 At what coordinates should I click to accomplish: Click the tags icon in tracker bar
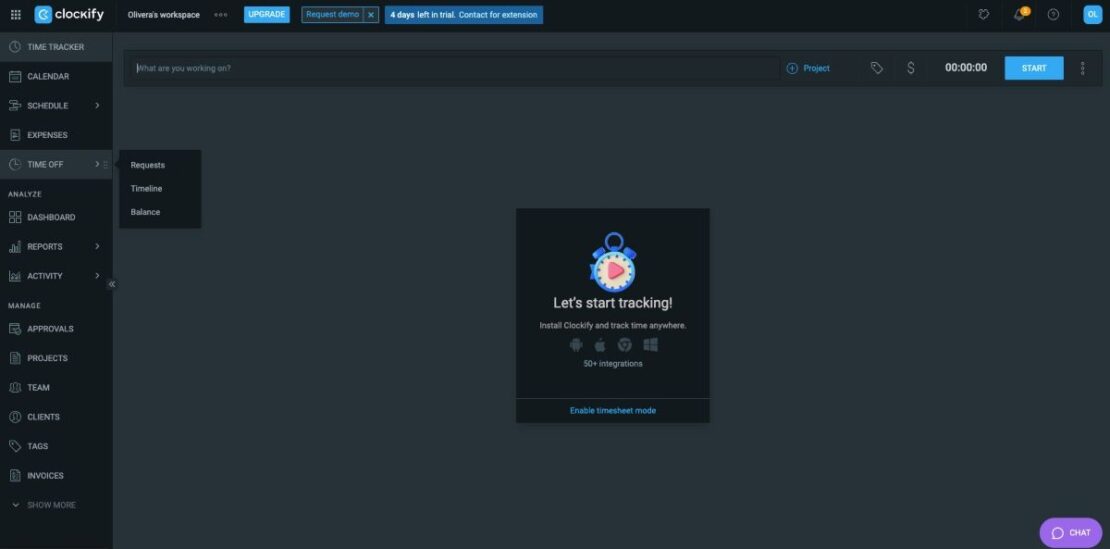click(877, 68)
